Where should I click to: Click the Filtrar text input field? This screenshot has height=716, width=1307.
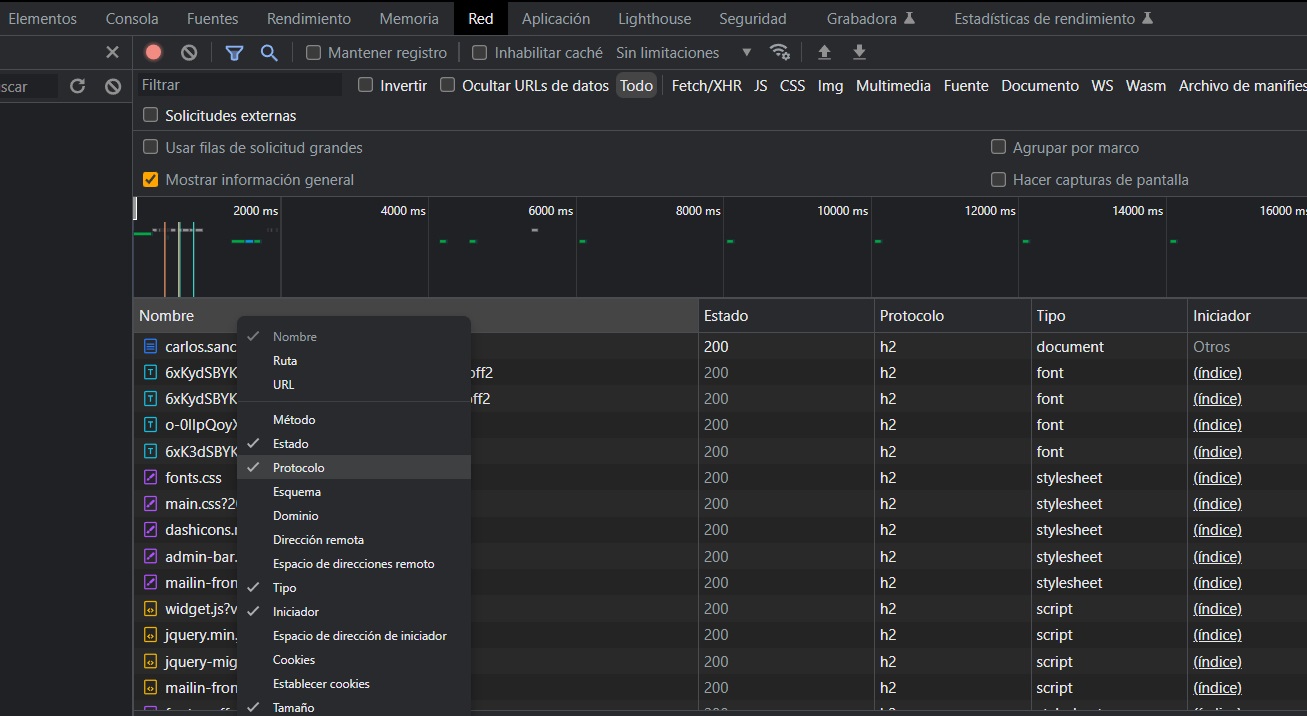[x=239, y=86]
